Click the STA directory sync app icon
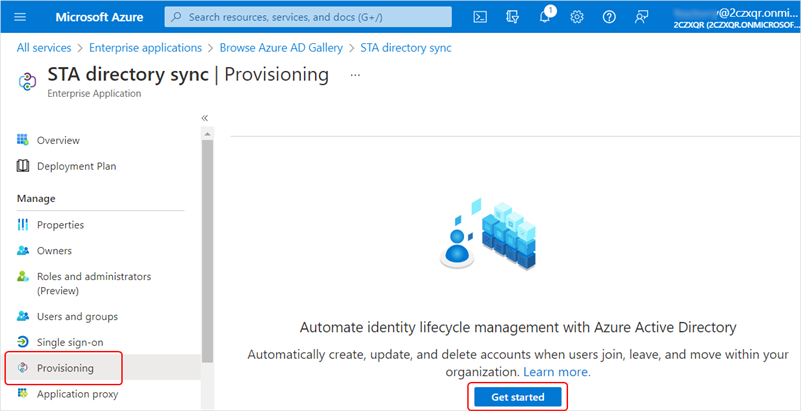The width and height of the screenshot is (801, 411). click(27, 81)
